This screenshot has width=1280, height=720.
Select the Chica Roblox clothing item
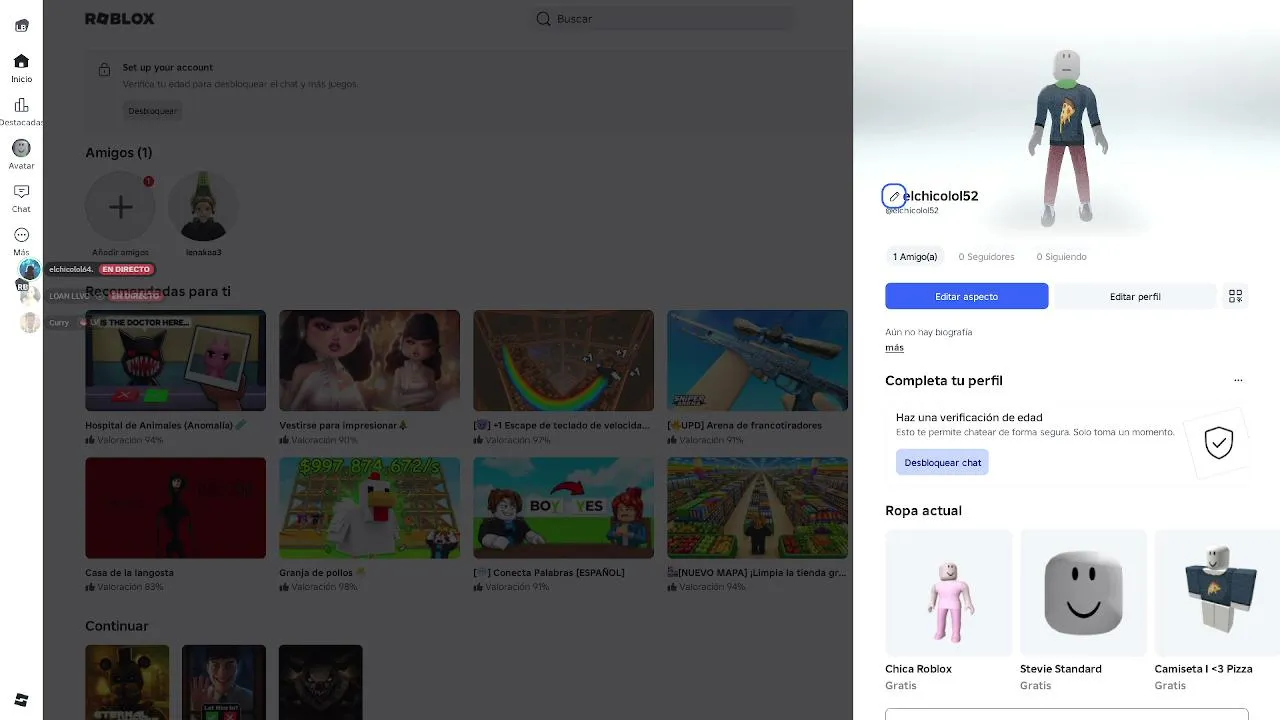[948, 593]
